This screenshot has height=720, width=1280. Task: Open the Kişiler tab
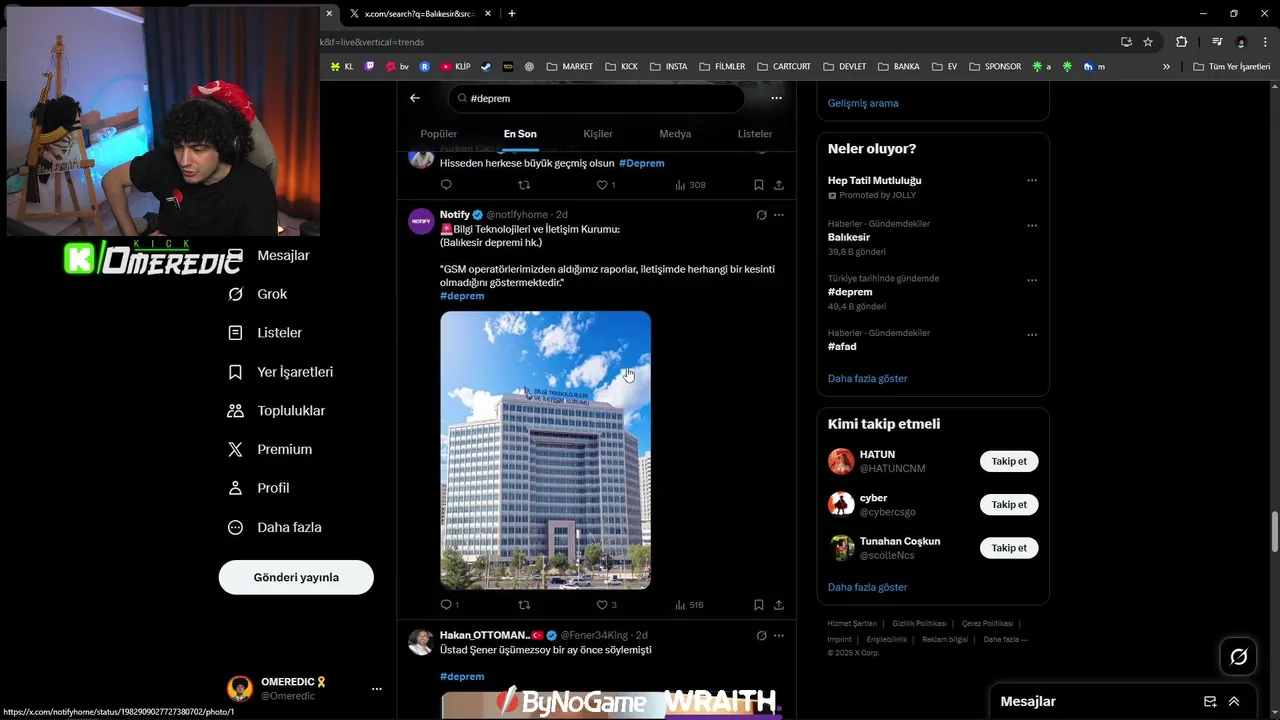[x=598, y=134]
